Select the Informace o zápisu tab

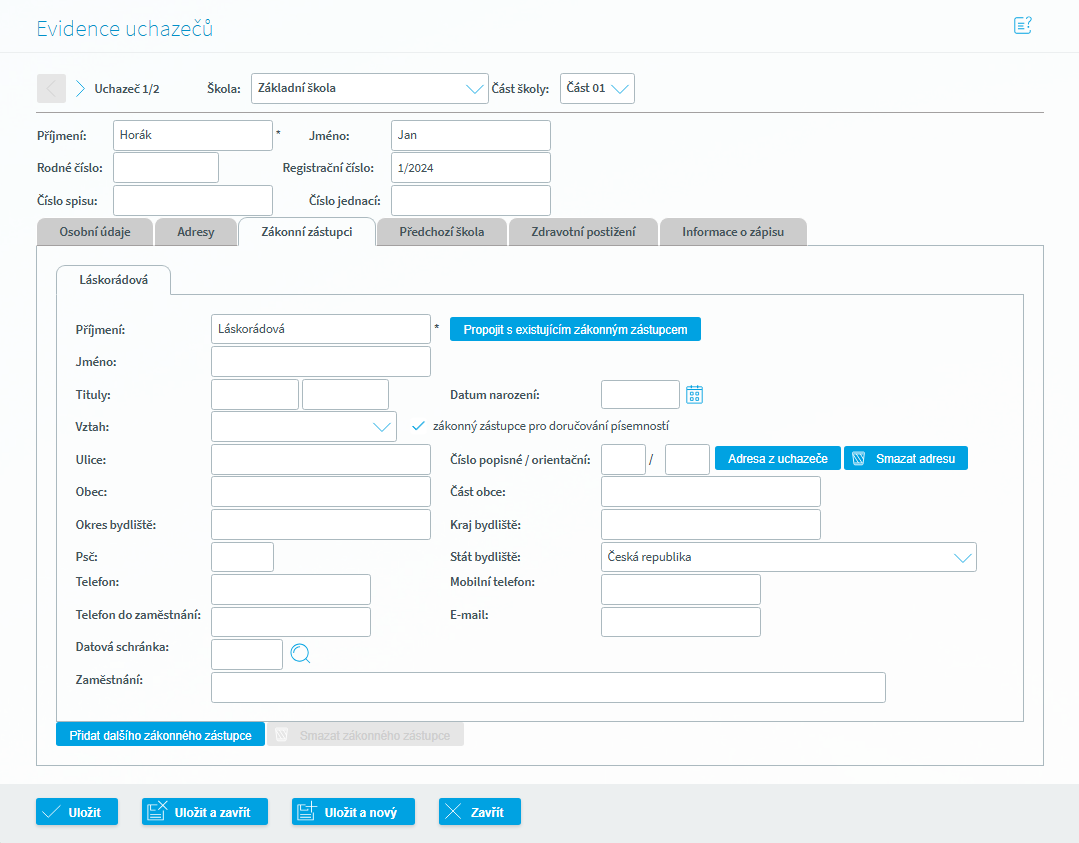point(732,232)
